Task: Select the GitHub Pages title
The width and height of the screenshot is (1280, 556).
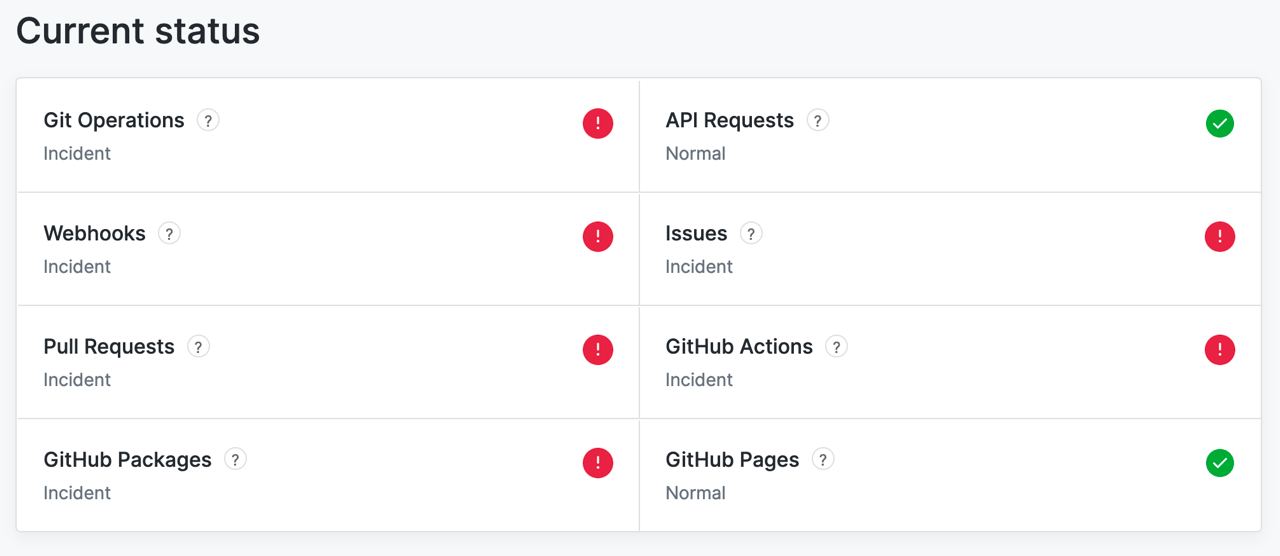Action: [732, 459]
